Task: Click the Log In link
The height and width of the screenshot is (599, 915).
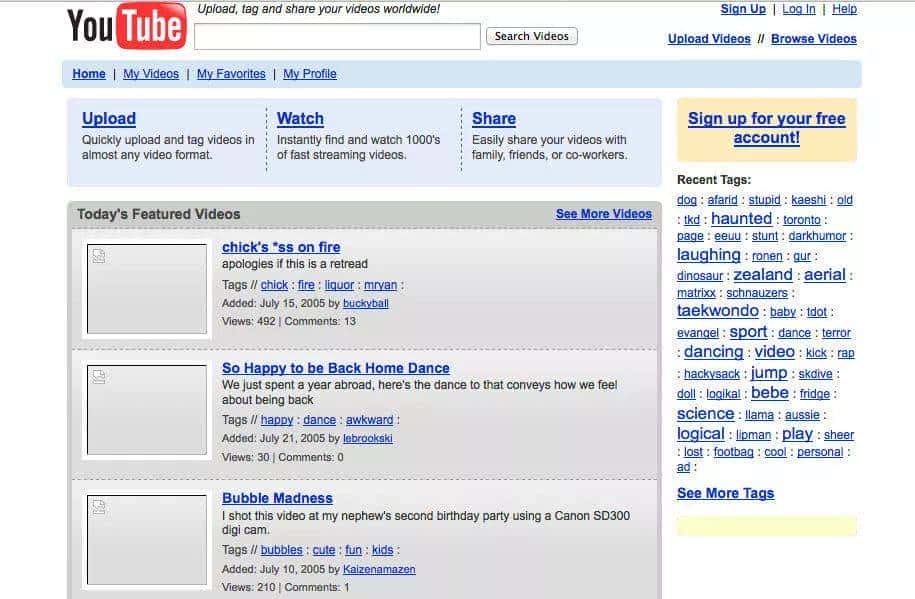Action: 798,9
